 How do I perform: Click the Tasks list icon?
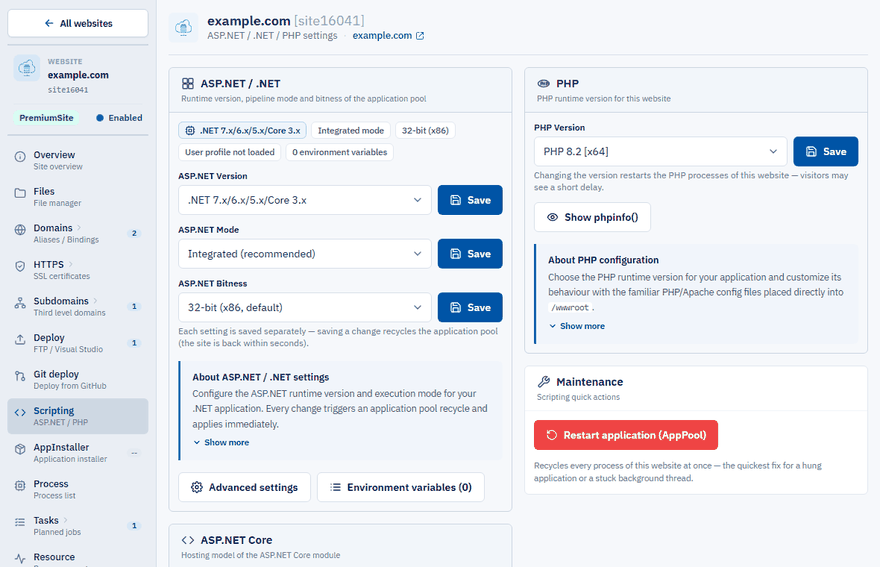tap(20, 522)
